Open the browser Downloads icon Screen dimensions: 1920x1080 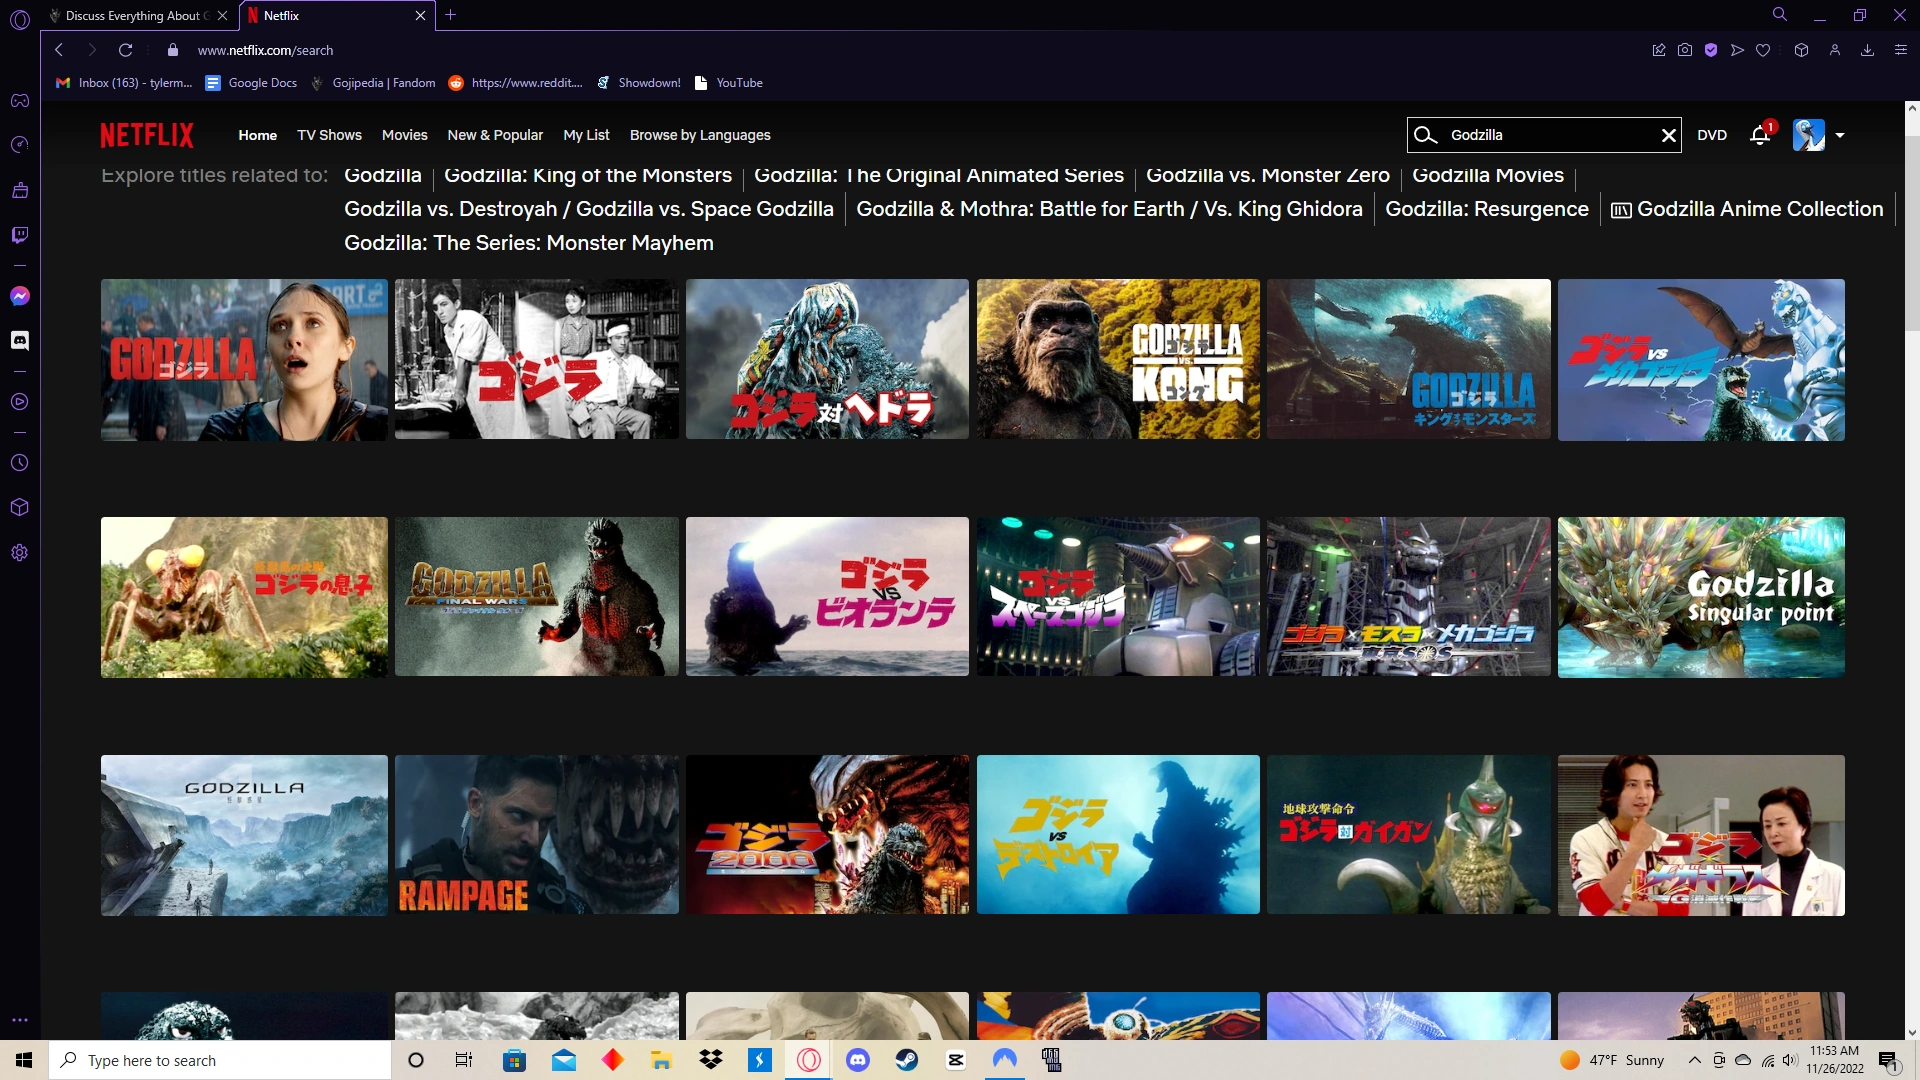1867,50
